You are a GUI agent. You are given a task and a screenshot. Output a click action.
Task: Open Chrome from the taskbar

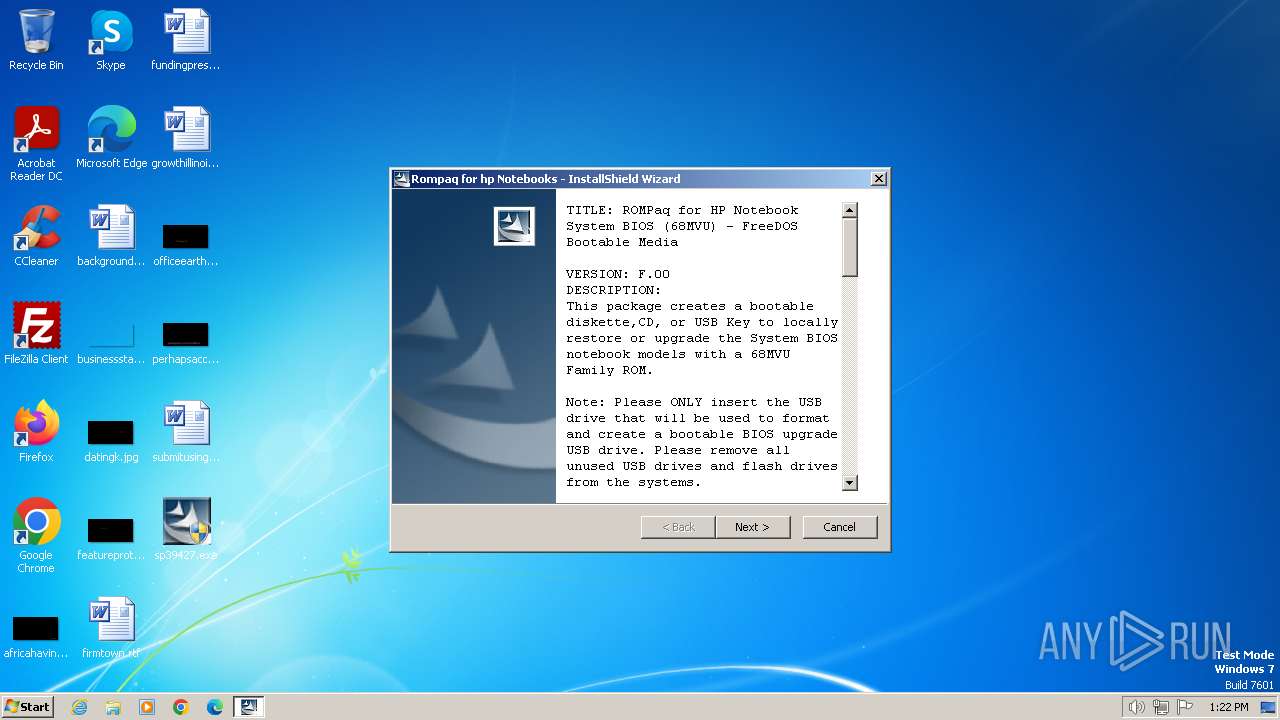click(x=181, y=707)
